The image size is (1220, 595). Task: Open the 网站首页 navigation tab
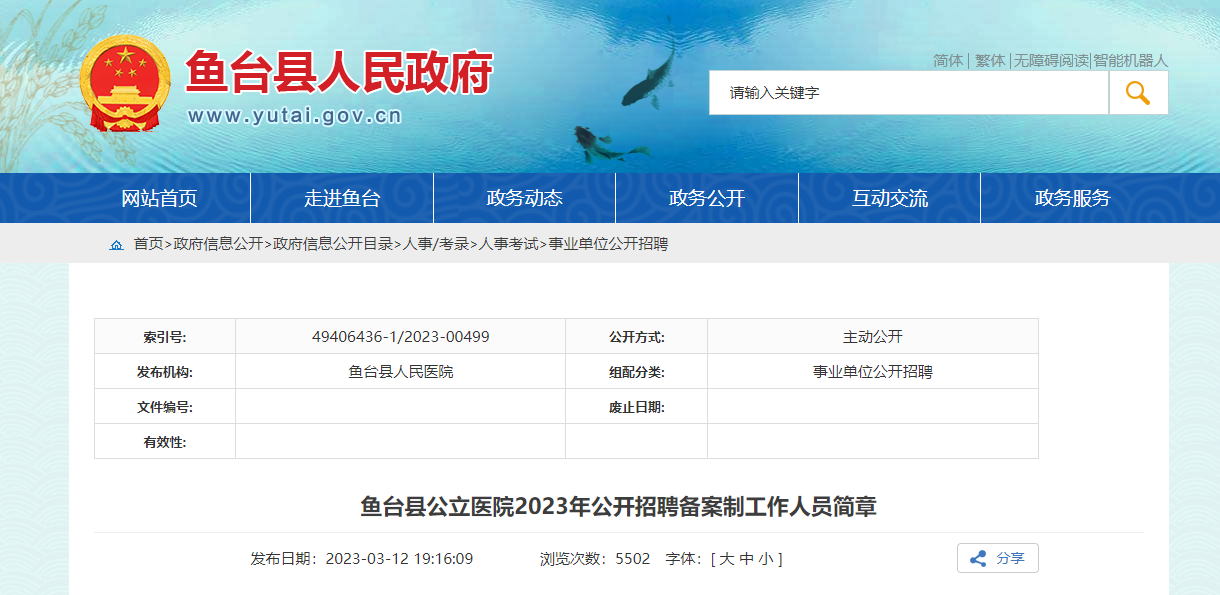[x=159, y=198]
